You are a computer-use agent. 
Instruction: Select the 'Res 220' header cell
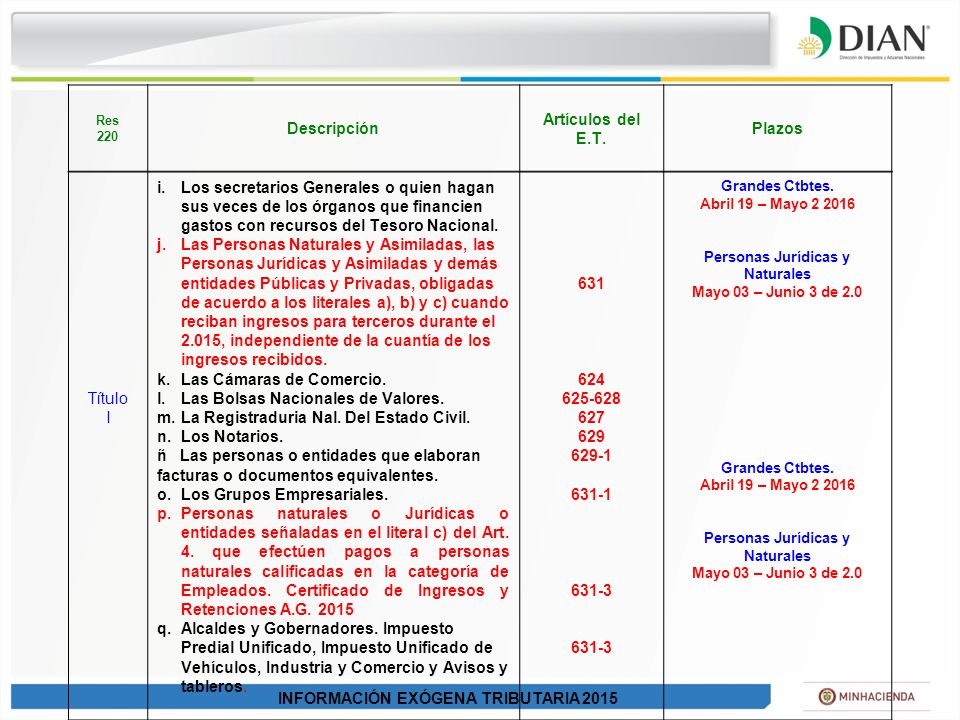(x=107, y=129)
